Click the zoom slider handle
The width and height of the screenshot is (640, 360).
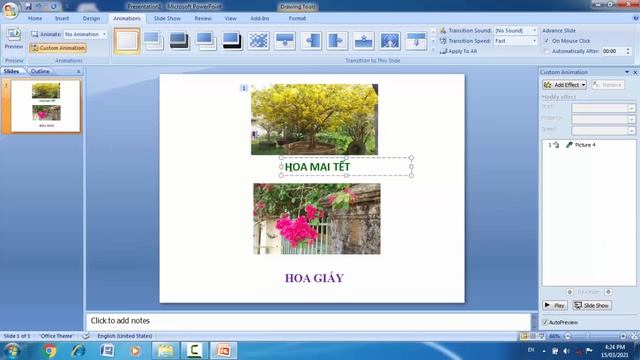pos(588,336)
